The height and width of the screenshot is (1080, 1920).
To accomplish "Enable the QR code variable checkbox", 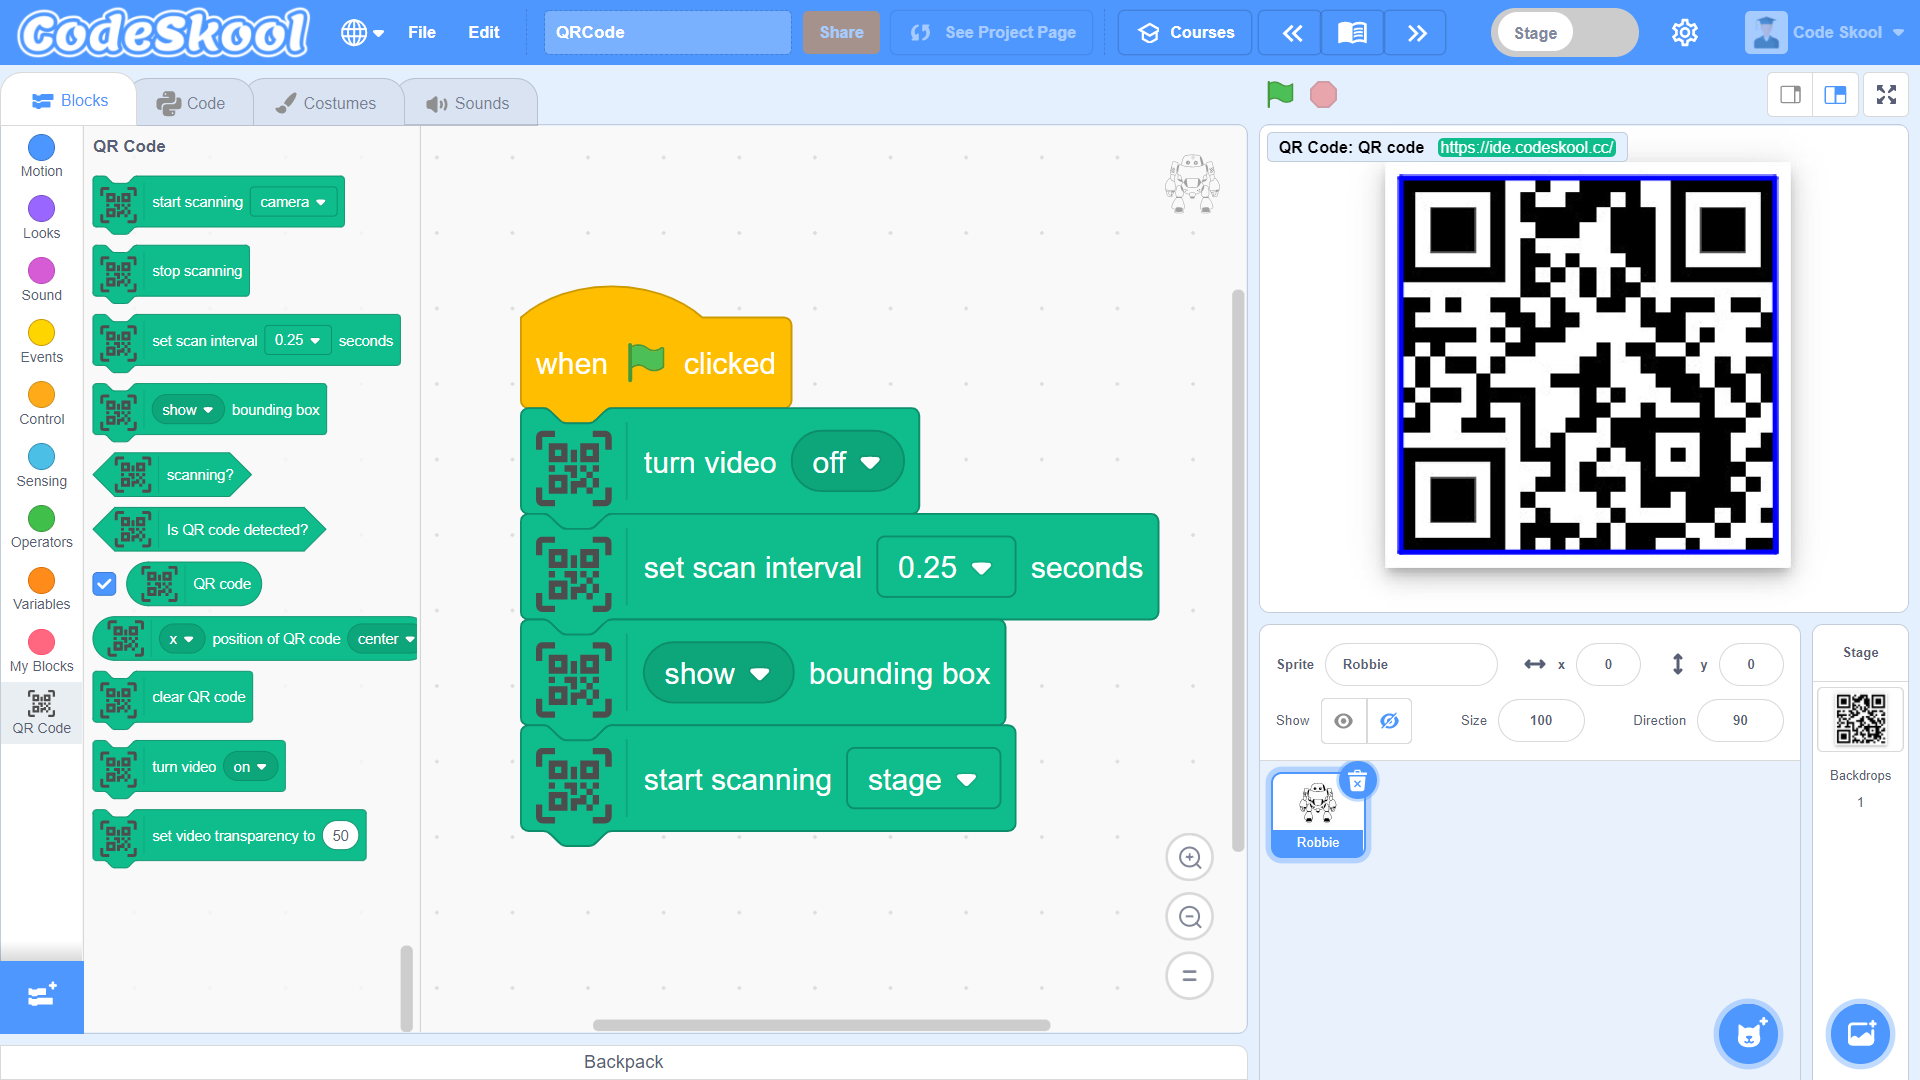I will (x=104, y=583).
